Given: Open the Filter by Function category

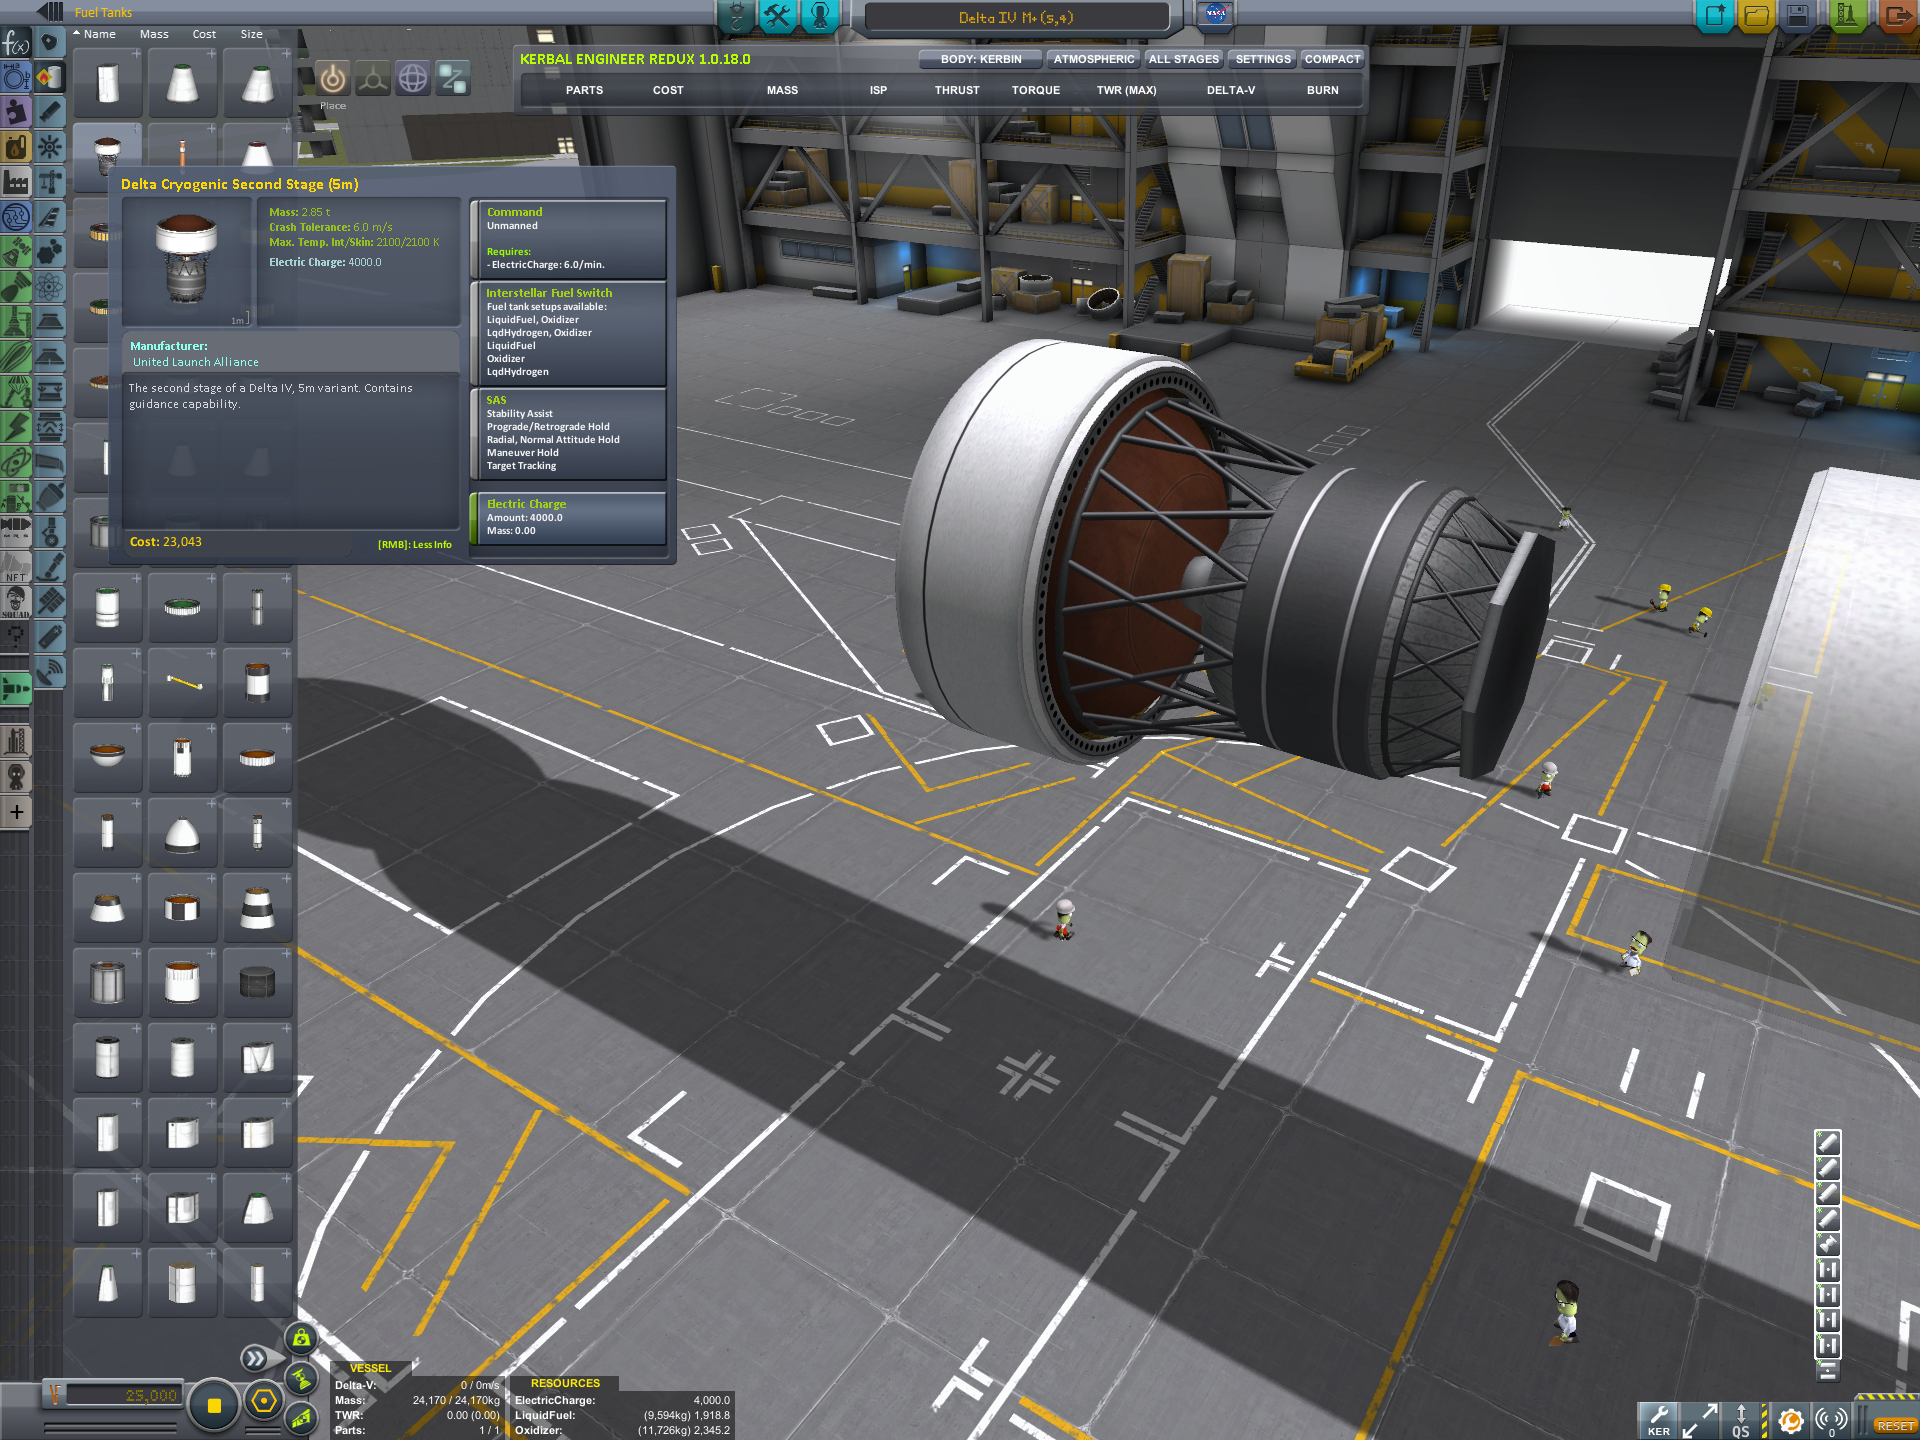Looking at the screenshot, I should [16, 43].
